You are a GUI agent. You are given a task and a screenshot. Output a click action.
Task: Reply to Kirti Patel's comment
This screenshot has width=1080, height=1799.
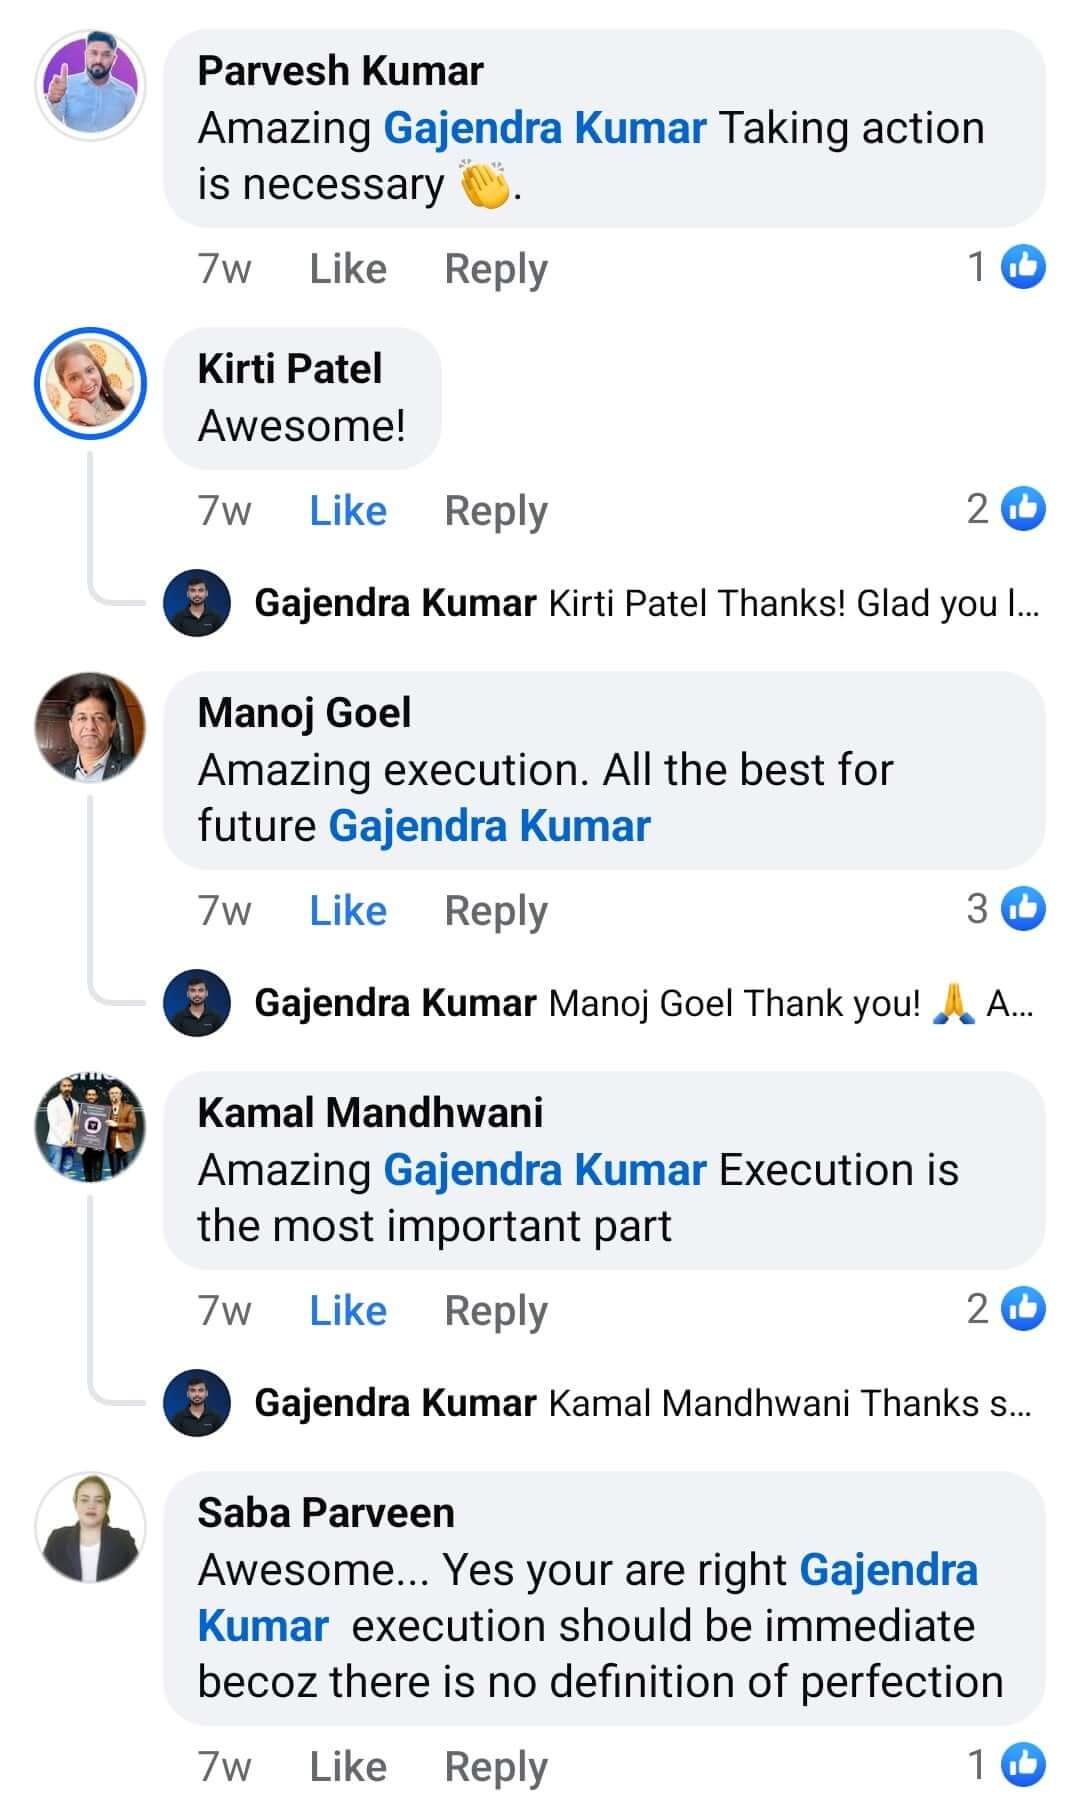point(495,509)
